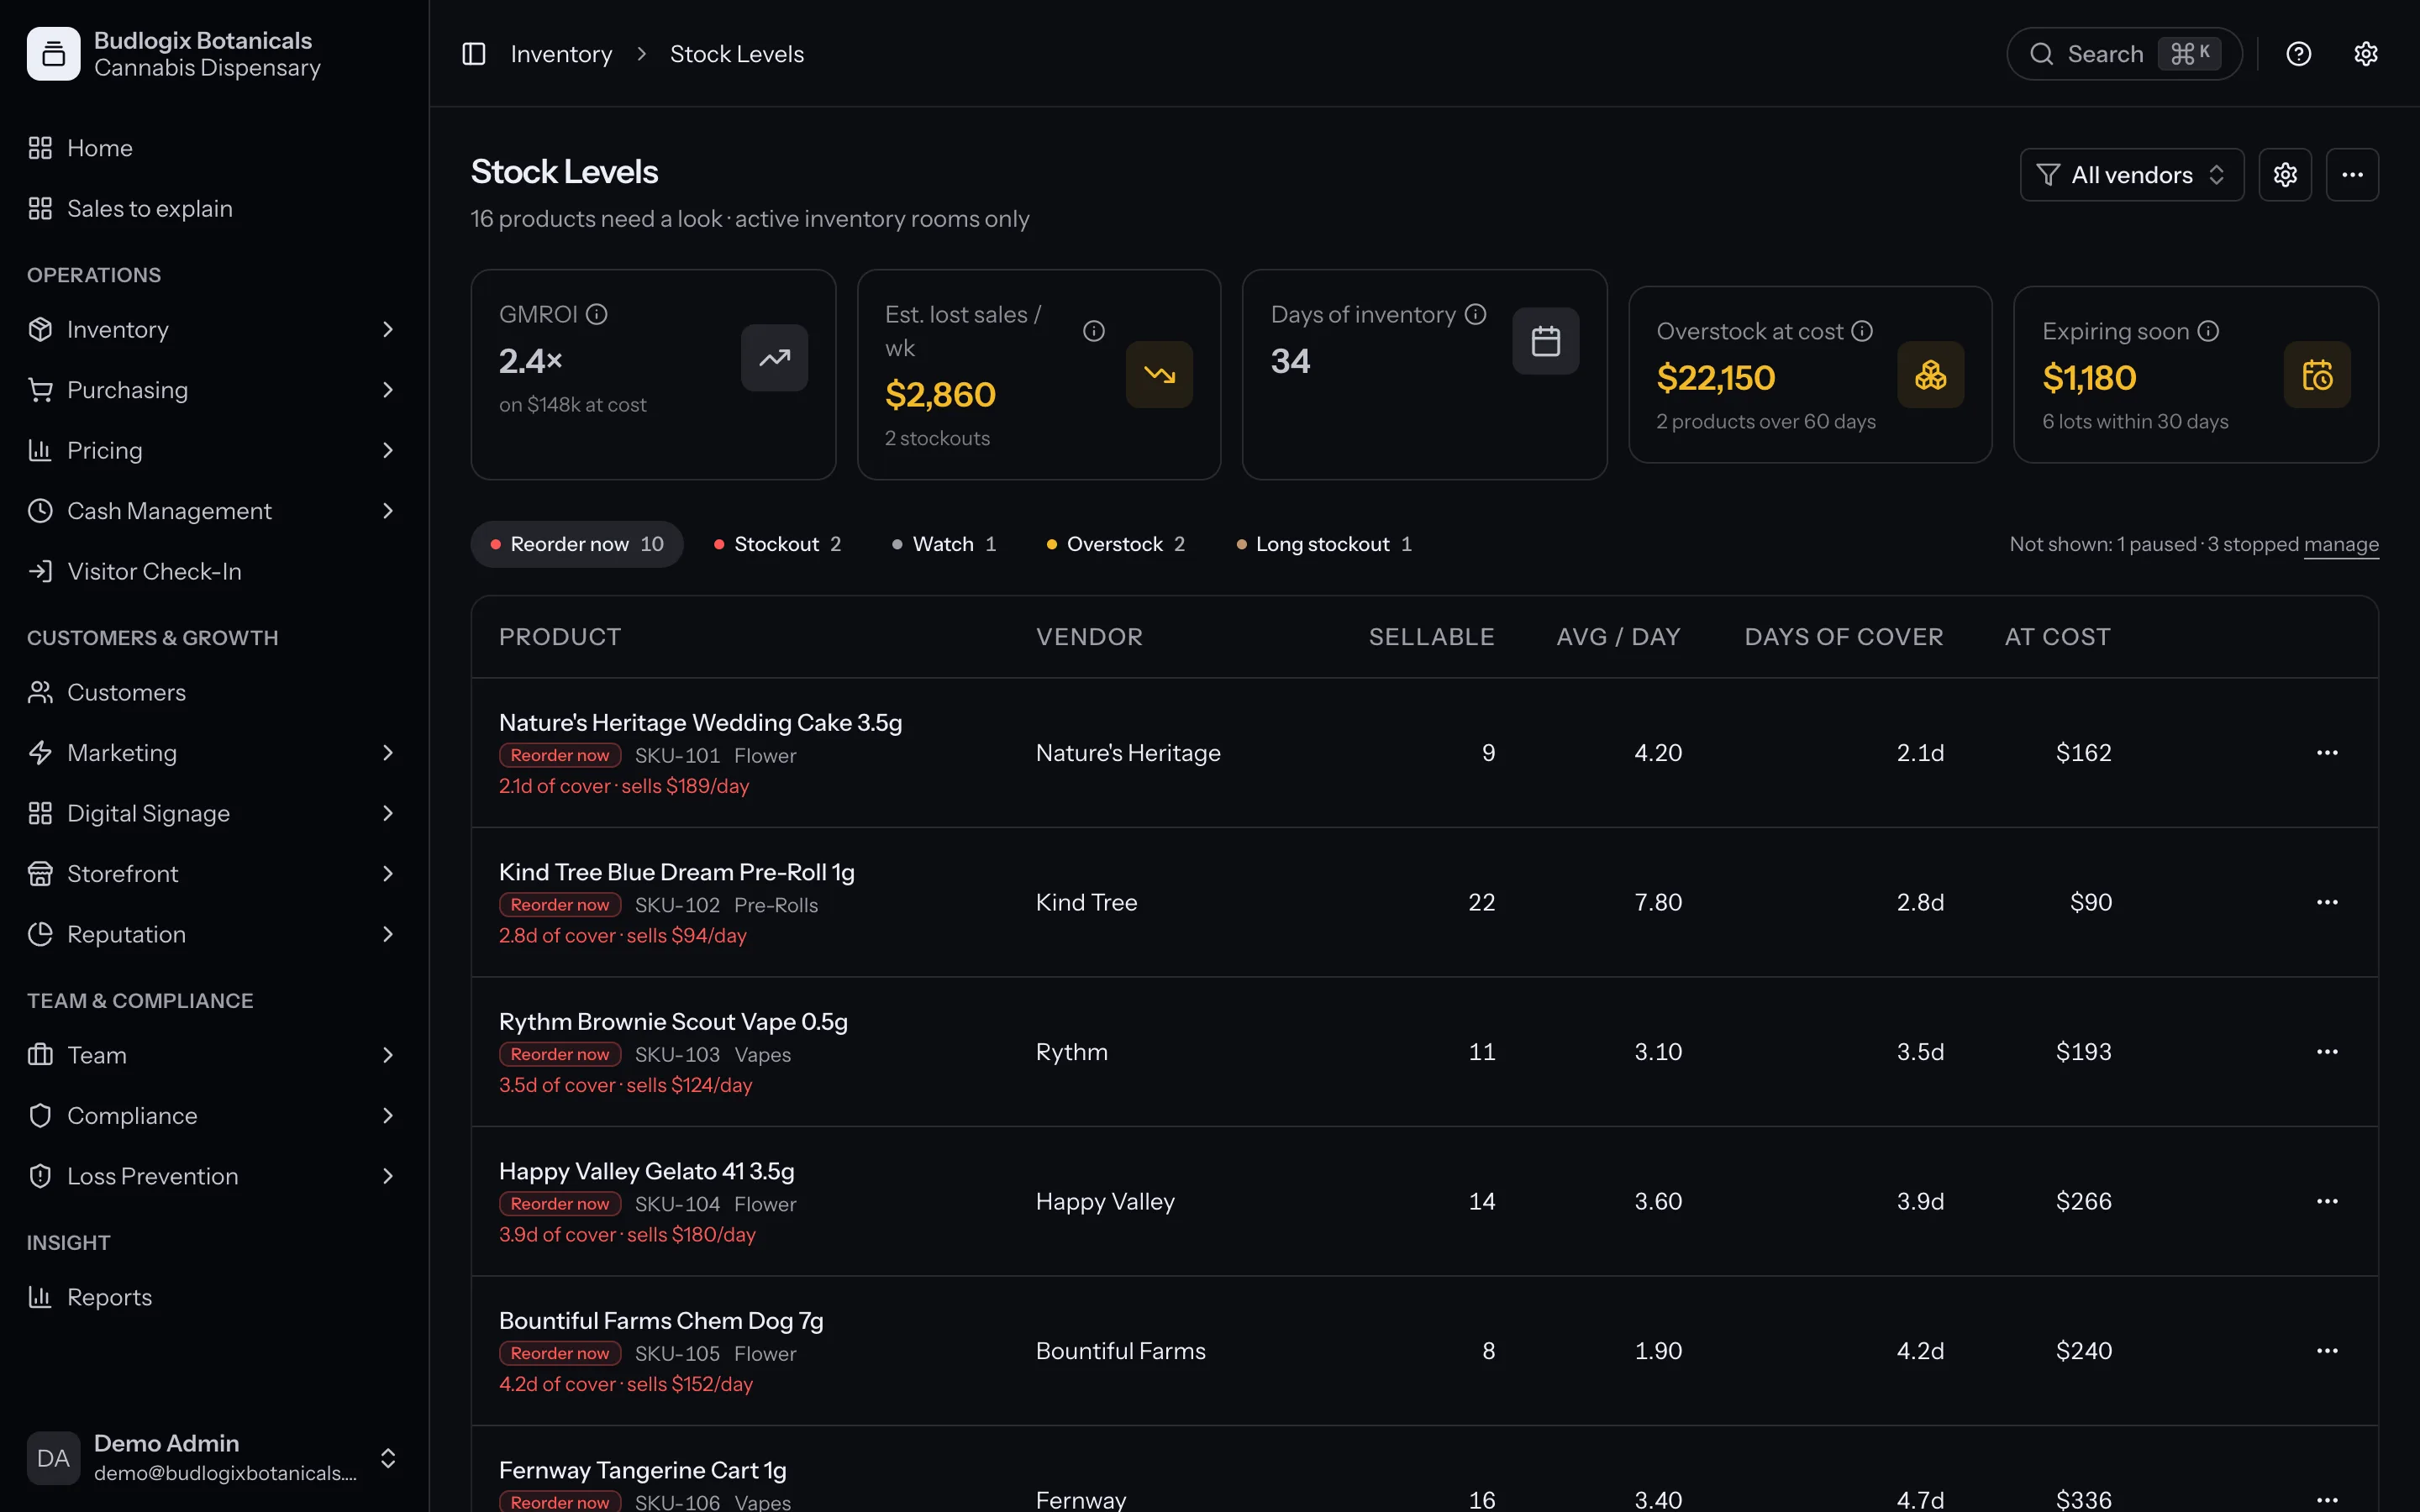Select the Watch filter tab
Image resolution: width=2420 pixels, height=1512 pixels.
pos(943,544)
